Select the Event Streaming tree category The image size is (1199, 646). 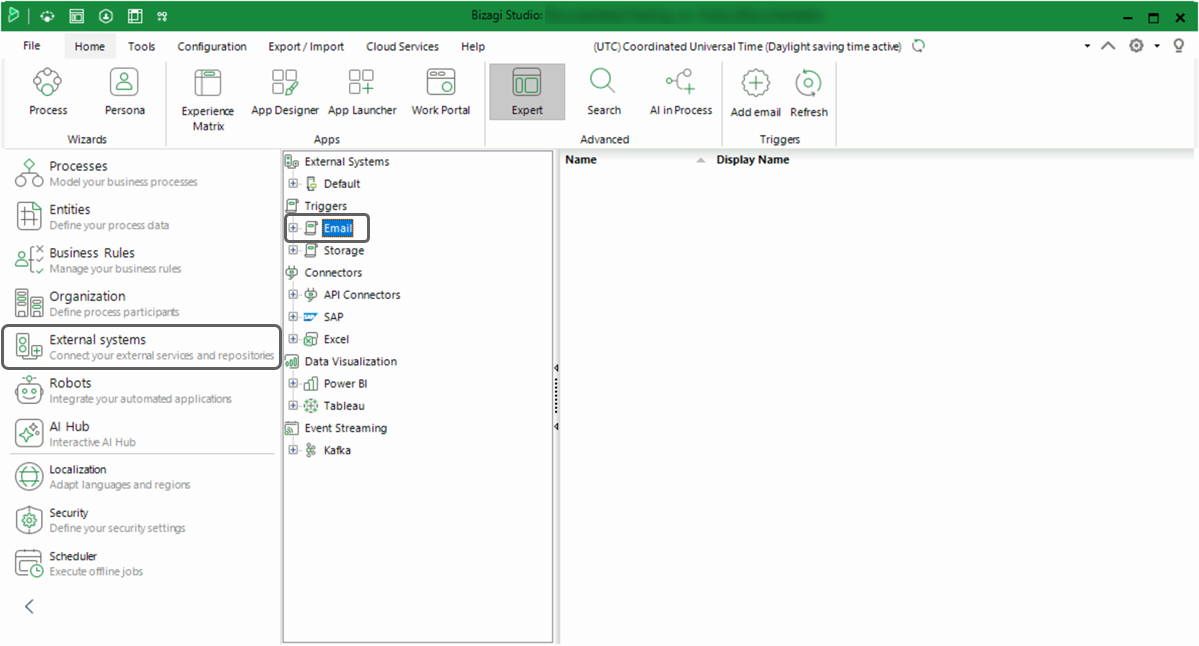(346, 427)
